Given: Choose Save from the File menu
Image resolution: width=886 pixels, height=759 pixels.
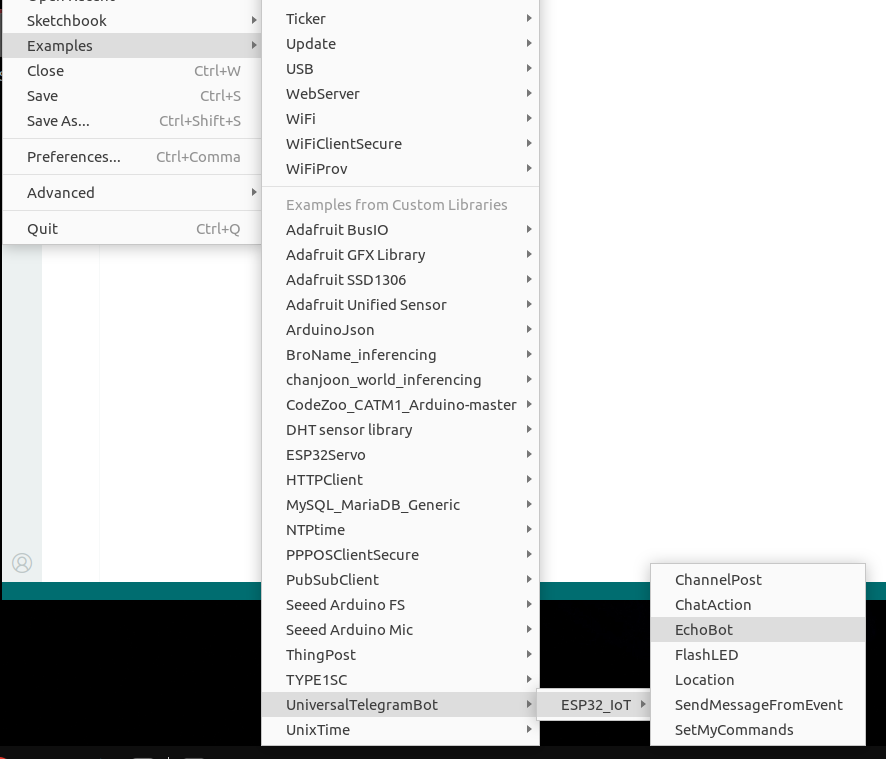Looking at the screenshot, I should [132, 96].
